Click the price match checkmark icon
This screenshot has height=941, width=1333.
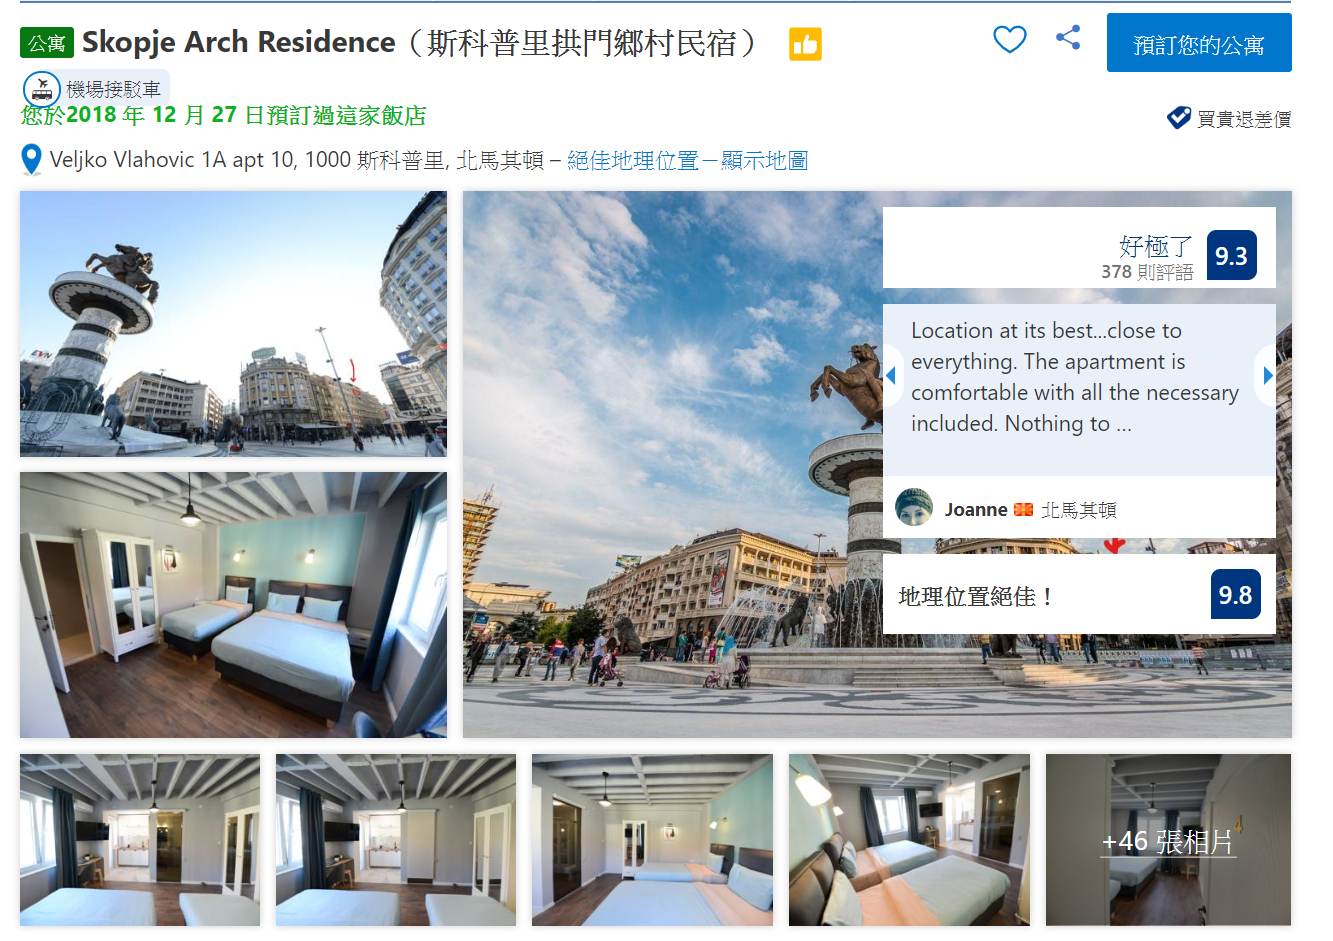tap(1179, 118)
